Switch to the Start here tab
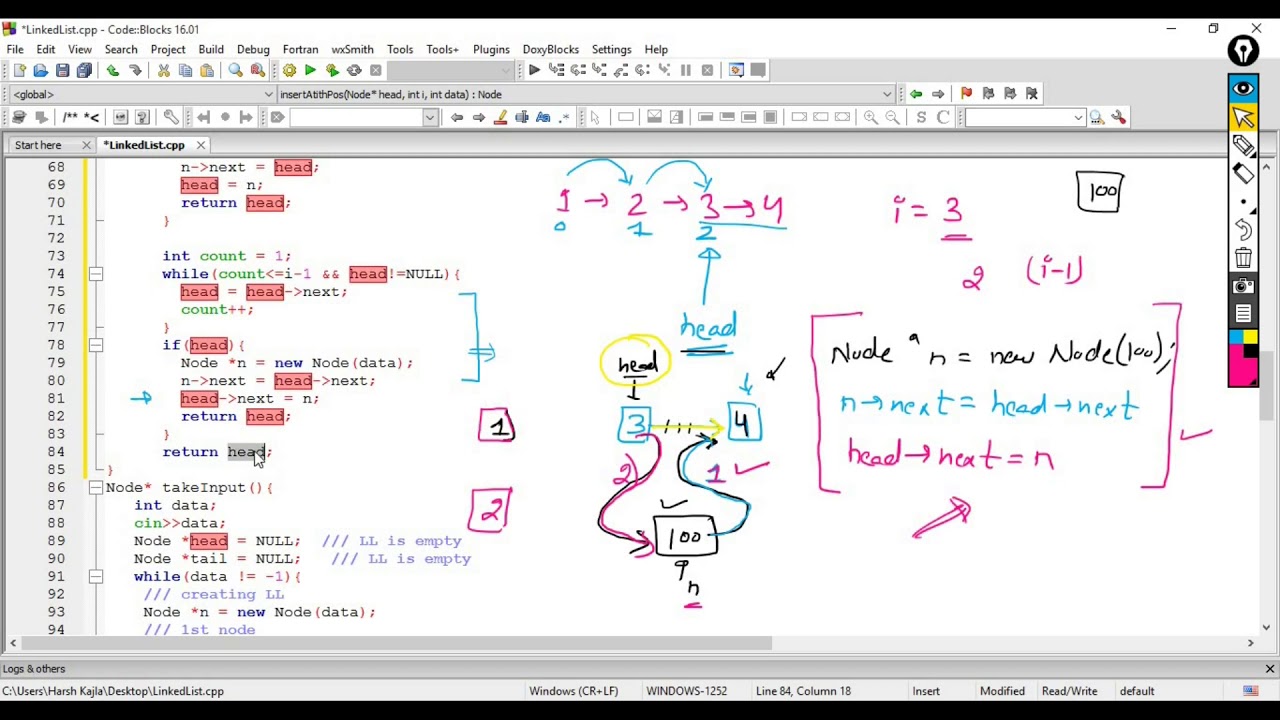The width and height of the screenshot is (1280, 720). point(38,145)
